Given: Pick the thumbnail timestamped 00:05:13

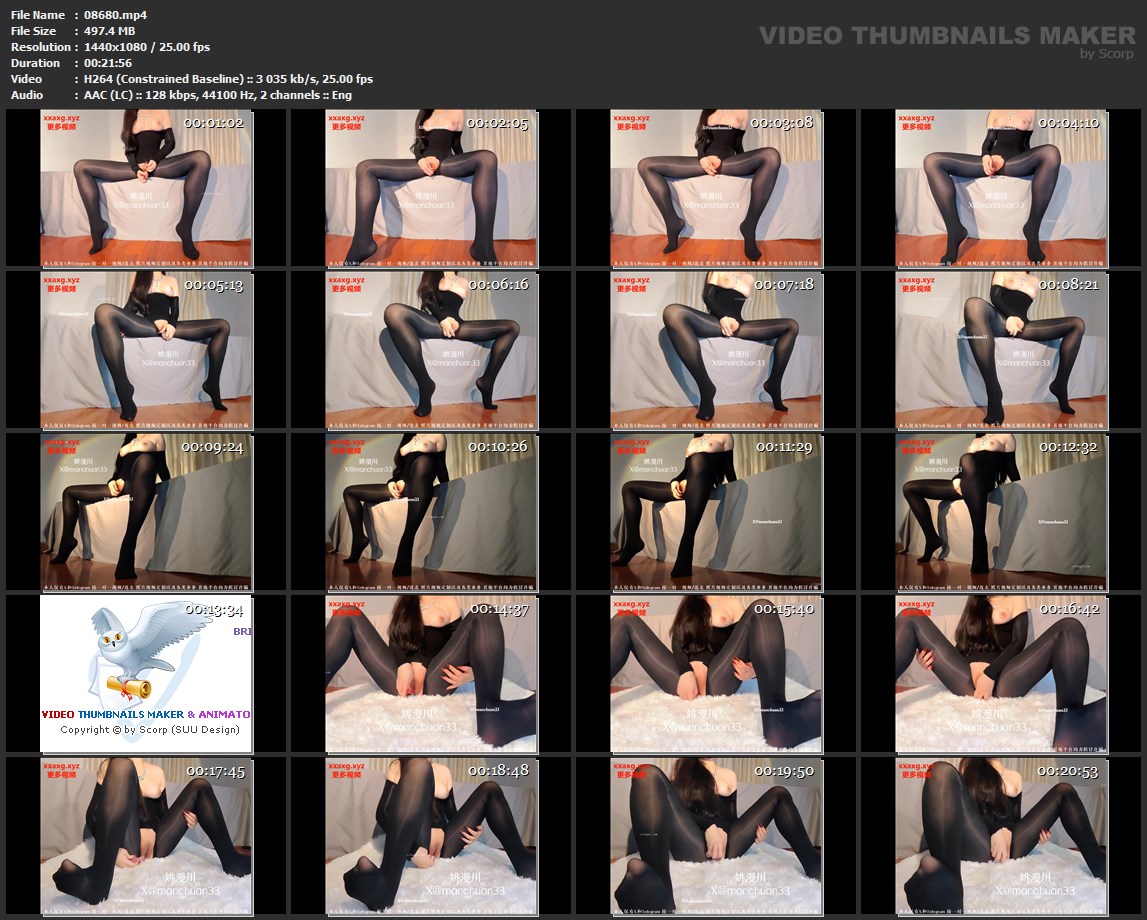Looking at the screenshot, I should pyautogui.click(x=146, y=351).
